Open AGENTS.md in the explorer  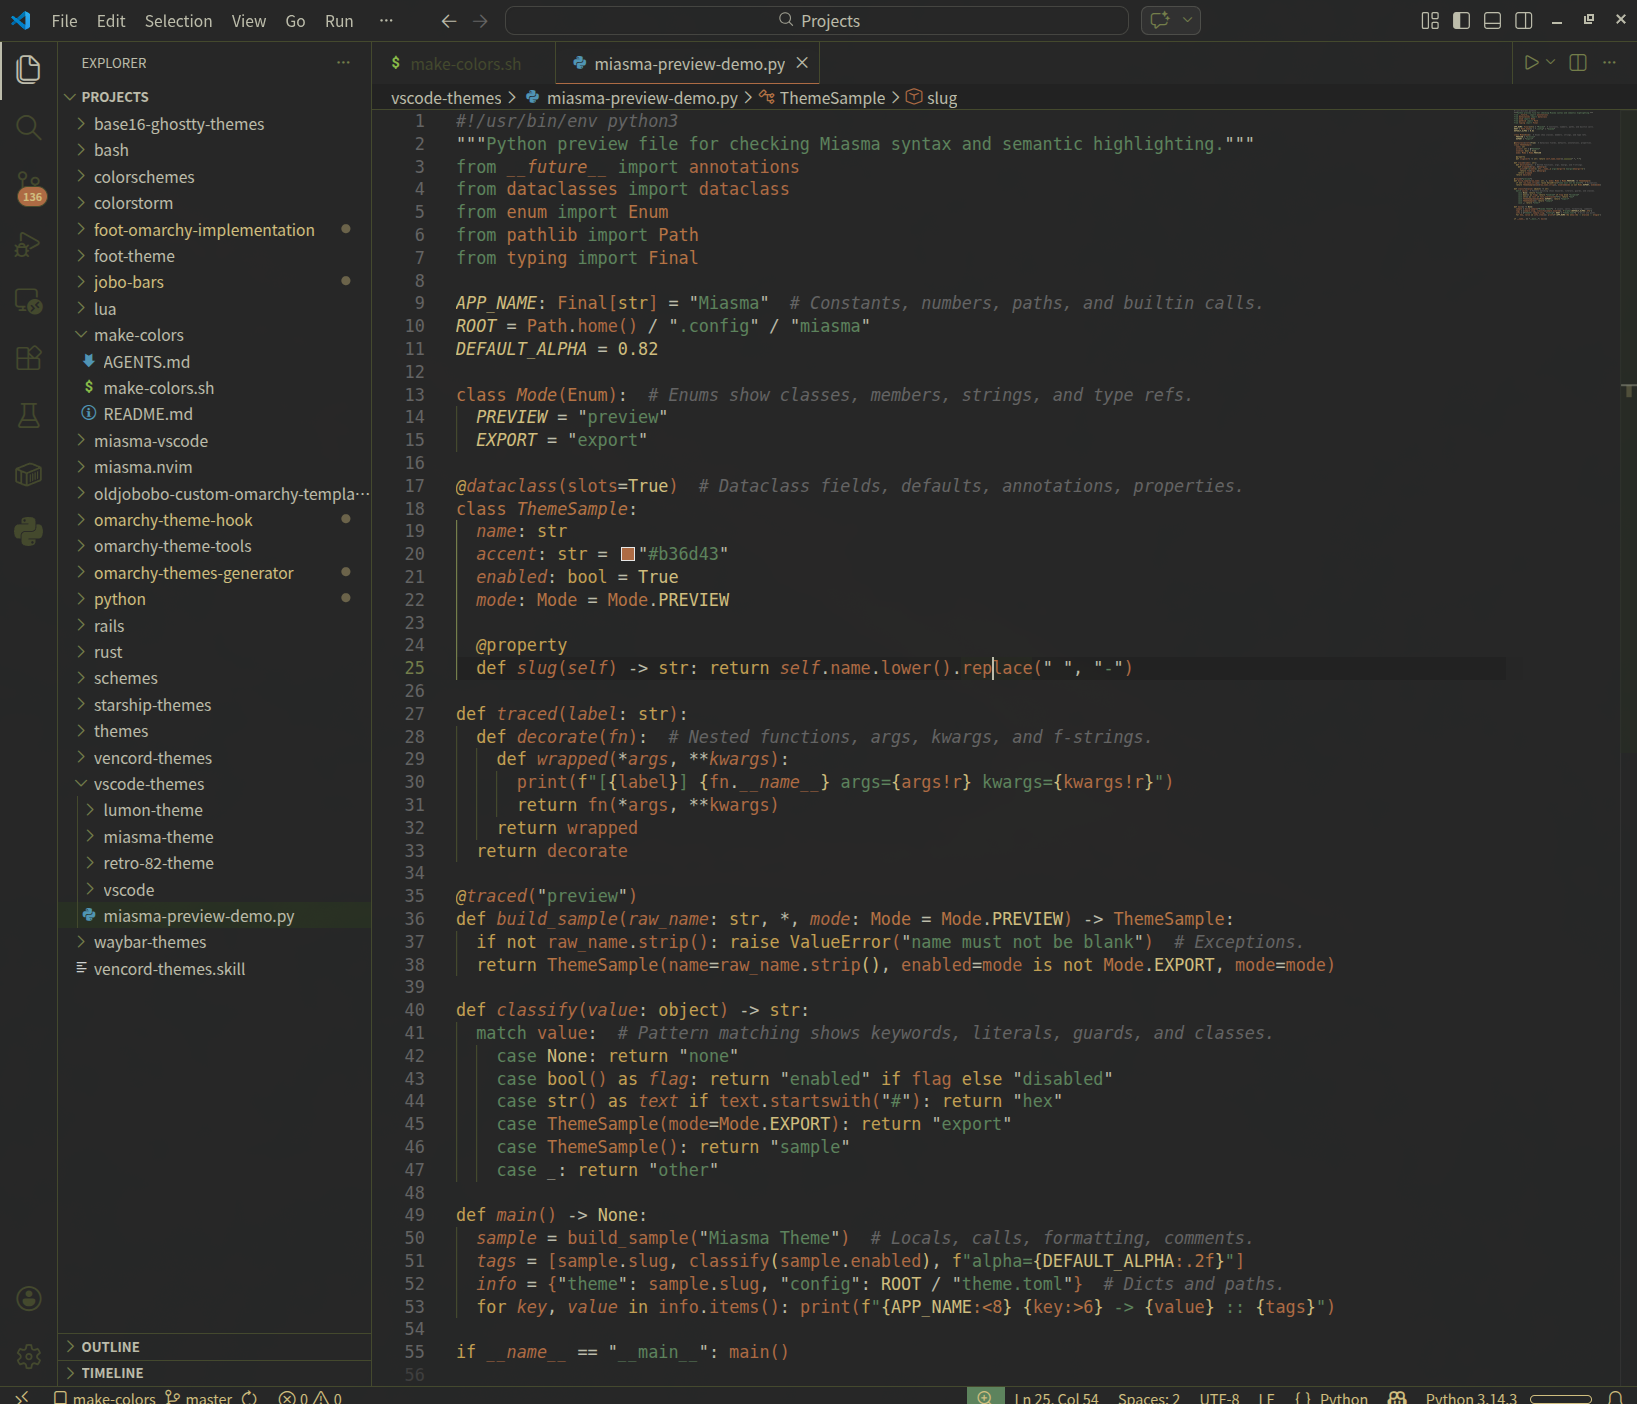[214, 362]
